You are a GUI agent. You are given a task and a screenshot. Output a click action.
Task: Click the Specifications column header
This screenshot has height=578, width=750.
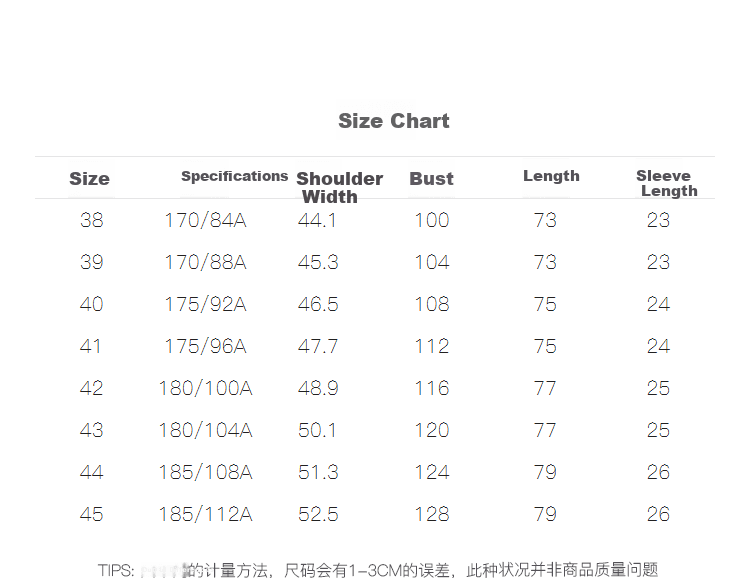click(234, 176)
